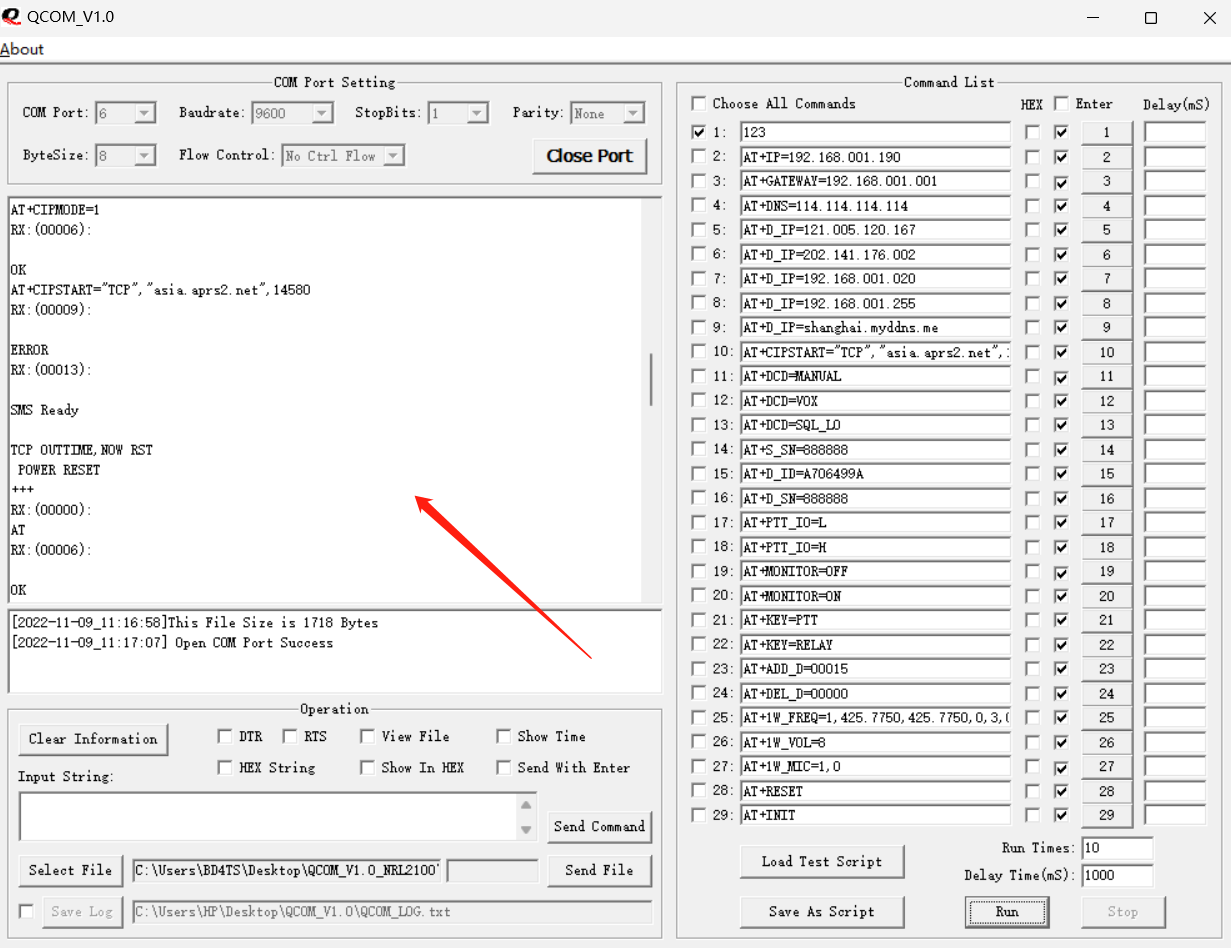Image resolution: width=1231 pixels, height=948 pixels.
Task: Click the AT+1W_VOL=8 command field
Action: (875, 742)
